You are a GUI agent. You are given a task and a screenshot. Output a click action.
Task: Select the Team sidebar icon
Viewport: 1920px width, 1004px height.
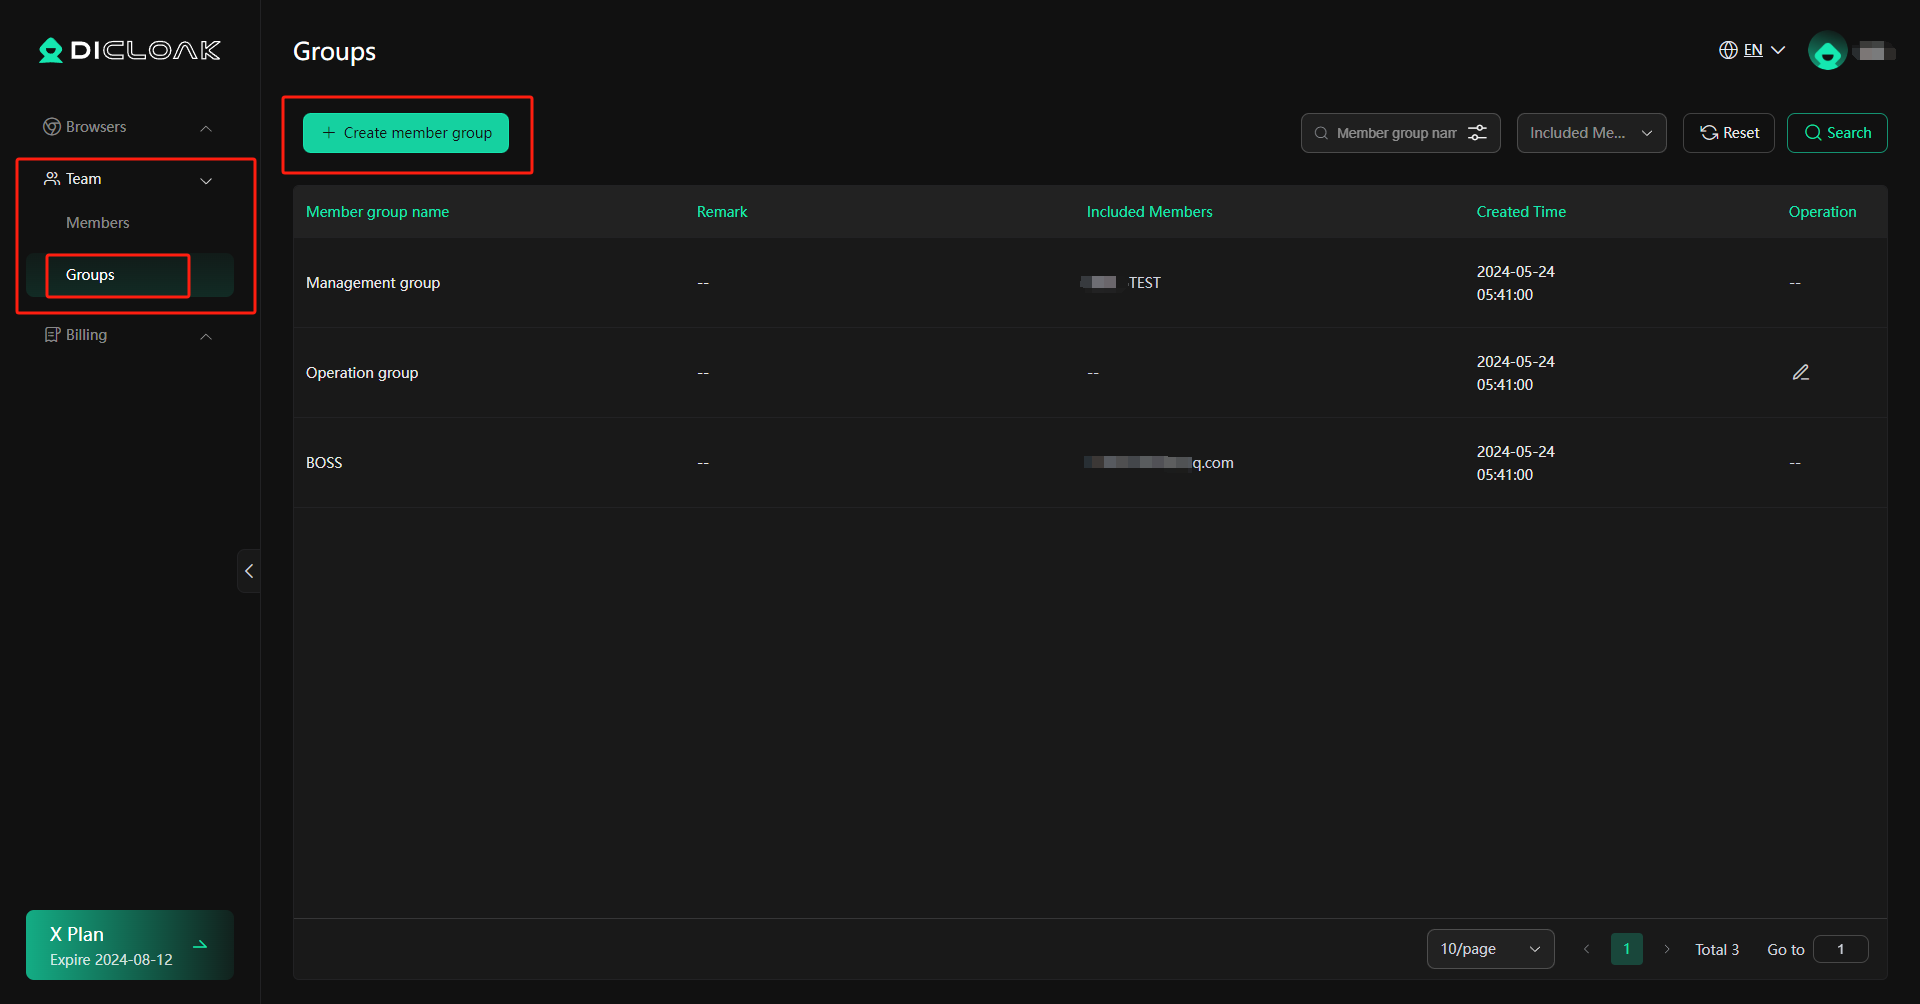click(x=51, y=178)
